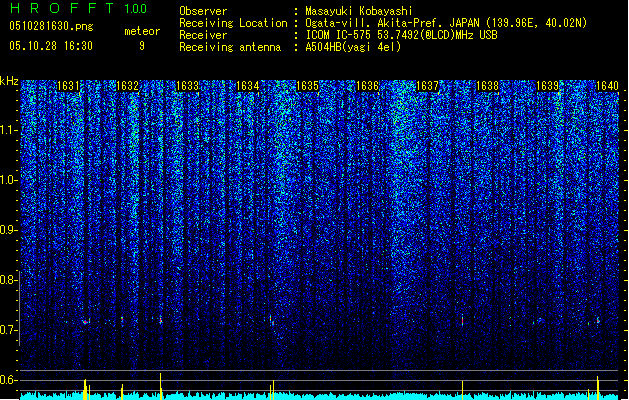Click the yellow power spike just before 1638

click(x=463, y=390)
